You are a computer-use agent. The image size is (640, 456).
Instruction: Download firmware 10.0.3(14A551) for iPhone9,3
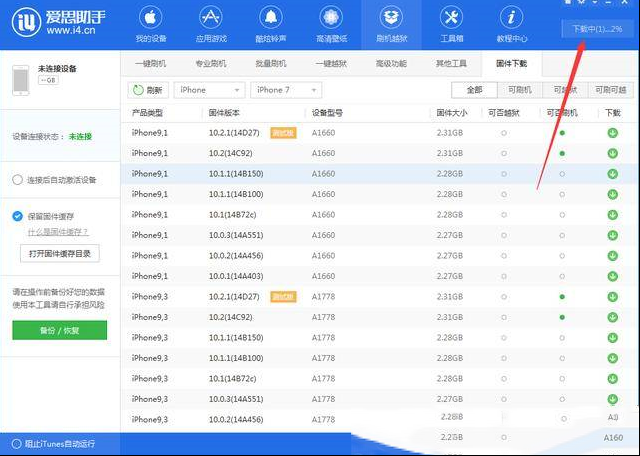tap(612, 399)
